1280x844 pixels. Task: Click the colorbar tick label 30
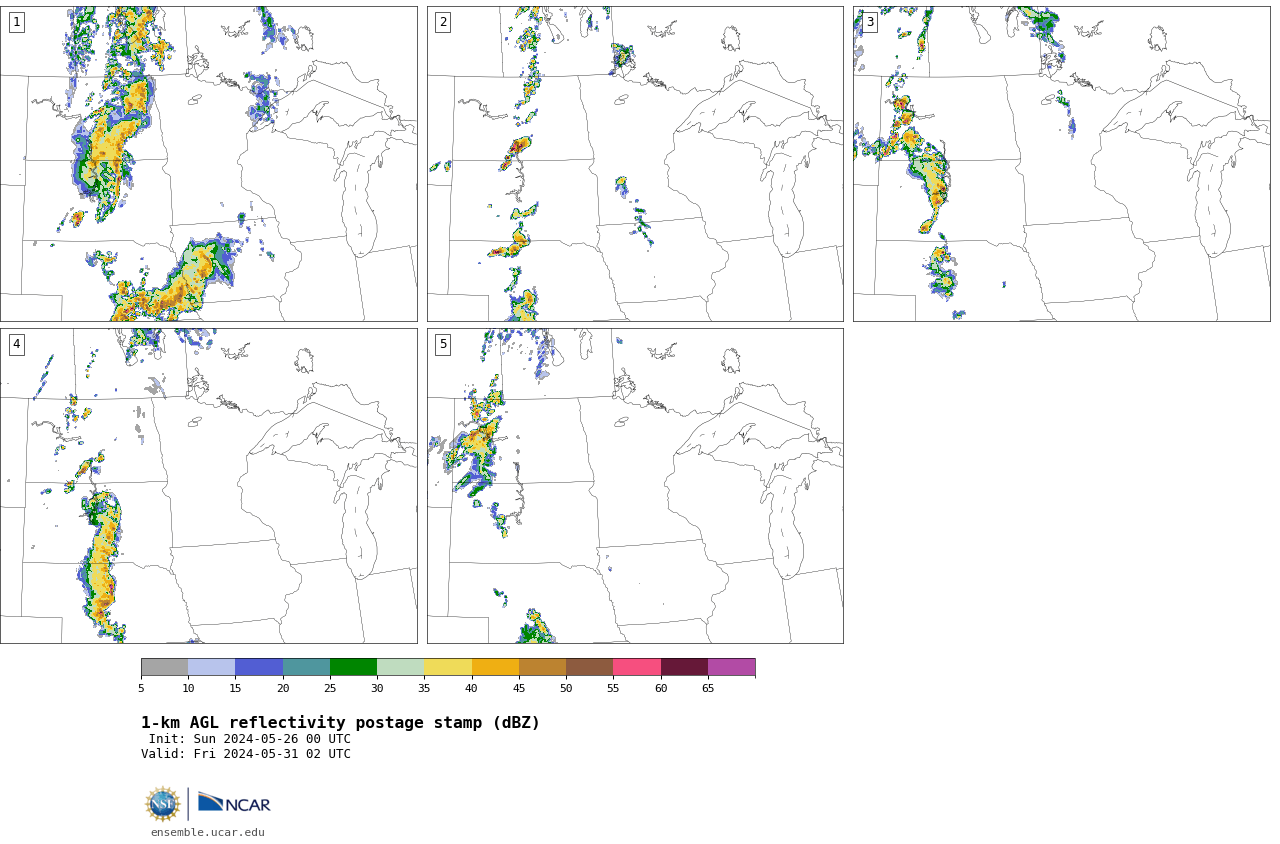[377, 688]
